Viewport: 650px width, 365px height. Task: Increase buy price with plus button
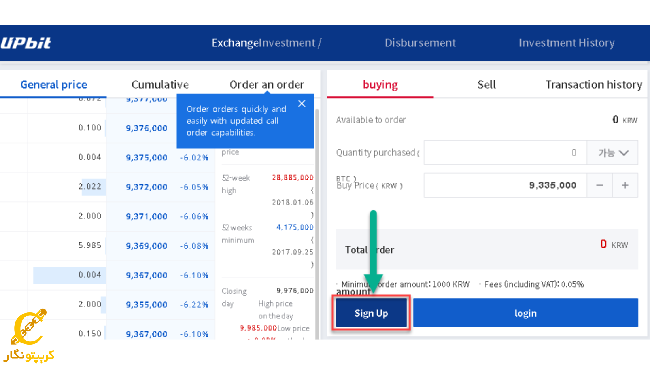(625, 185)
